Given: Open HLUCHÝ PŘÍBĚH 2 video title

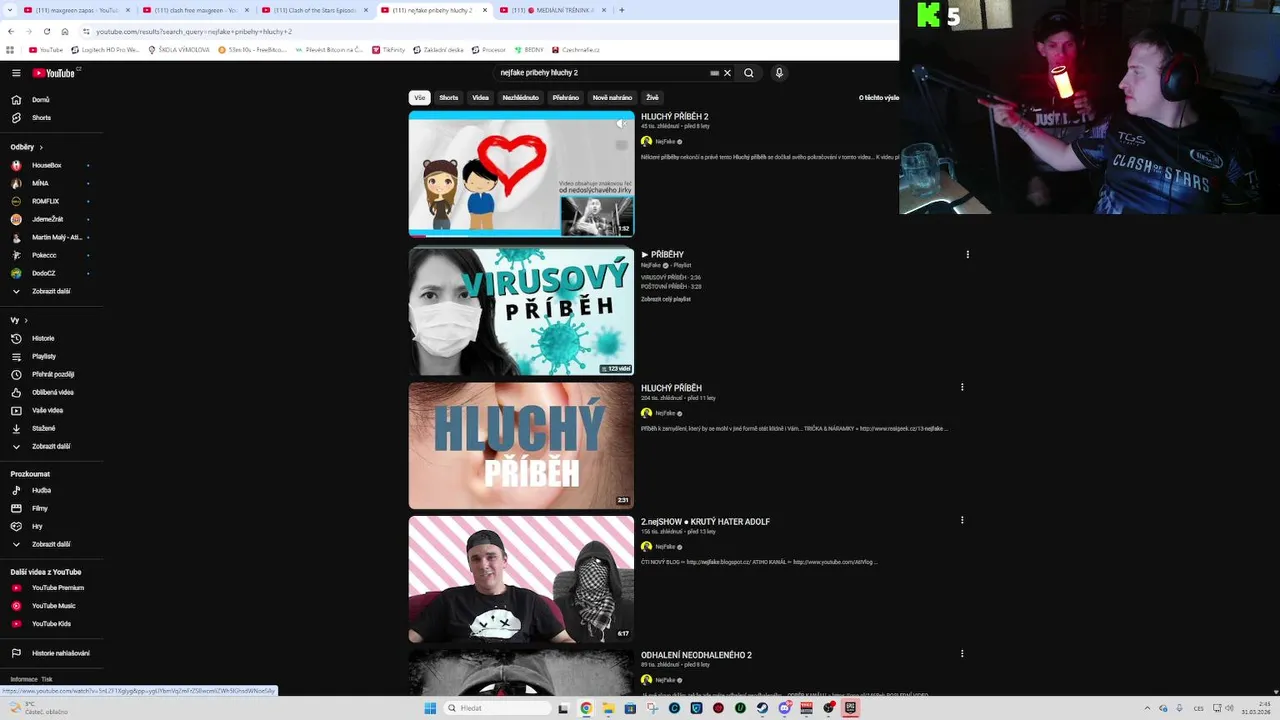Looking at the screenshot, I should point(675,117).
